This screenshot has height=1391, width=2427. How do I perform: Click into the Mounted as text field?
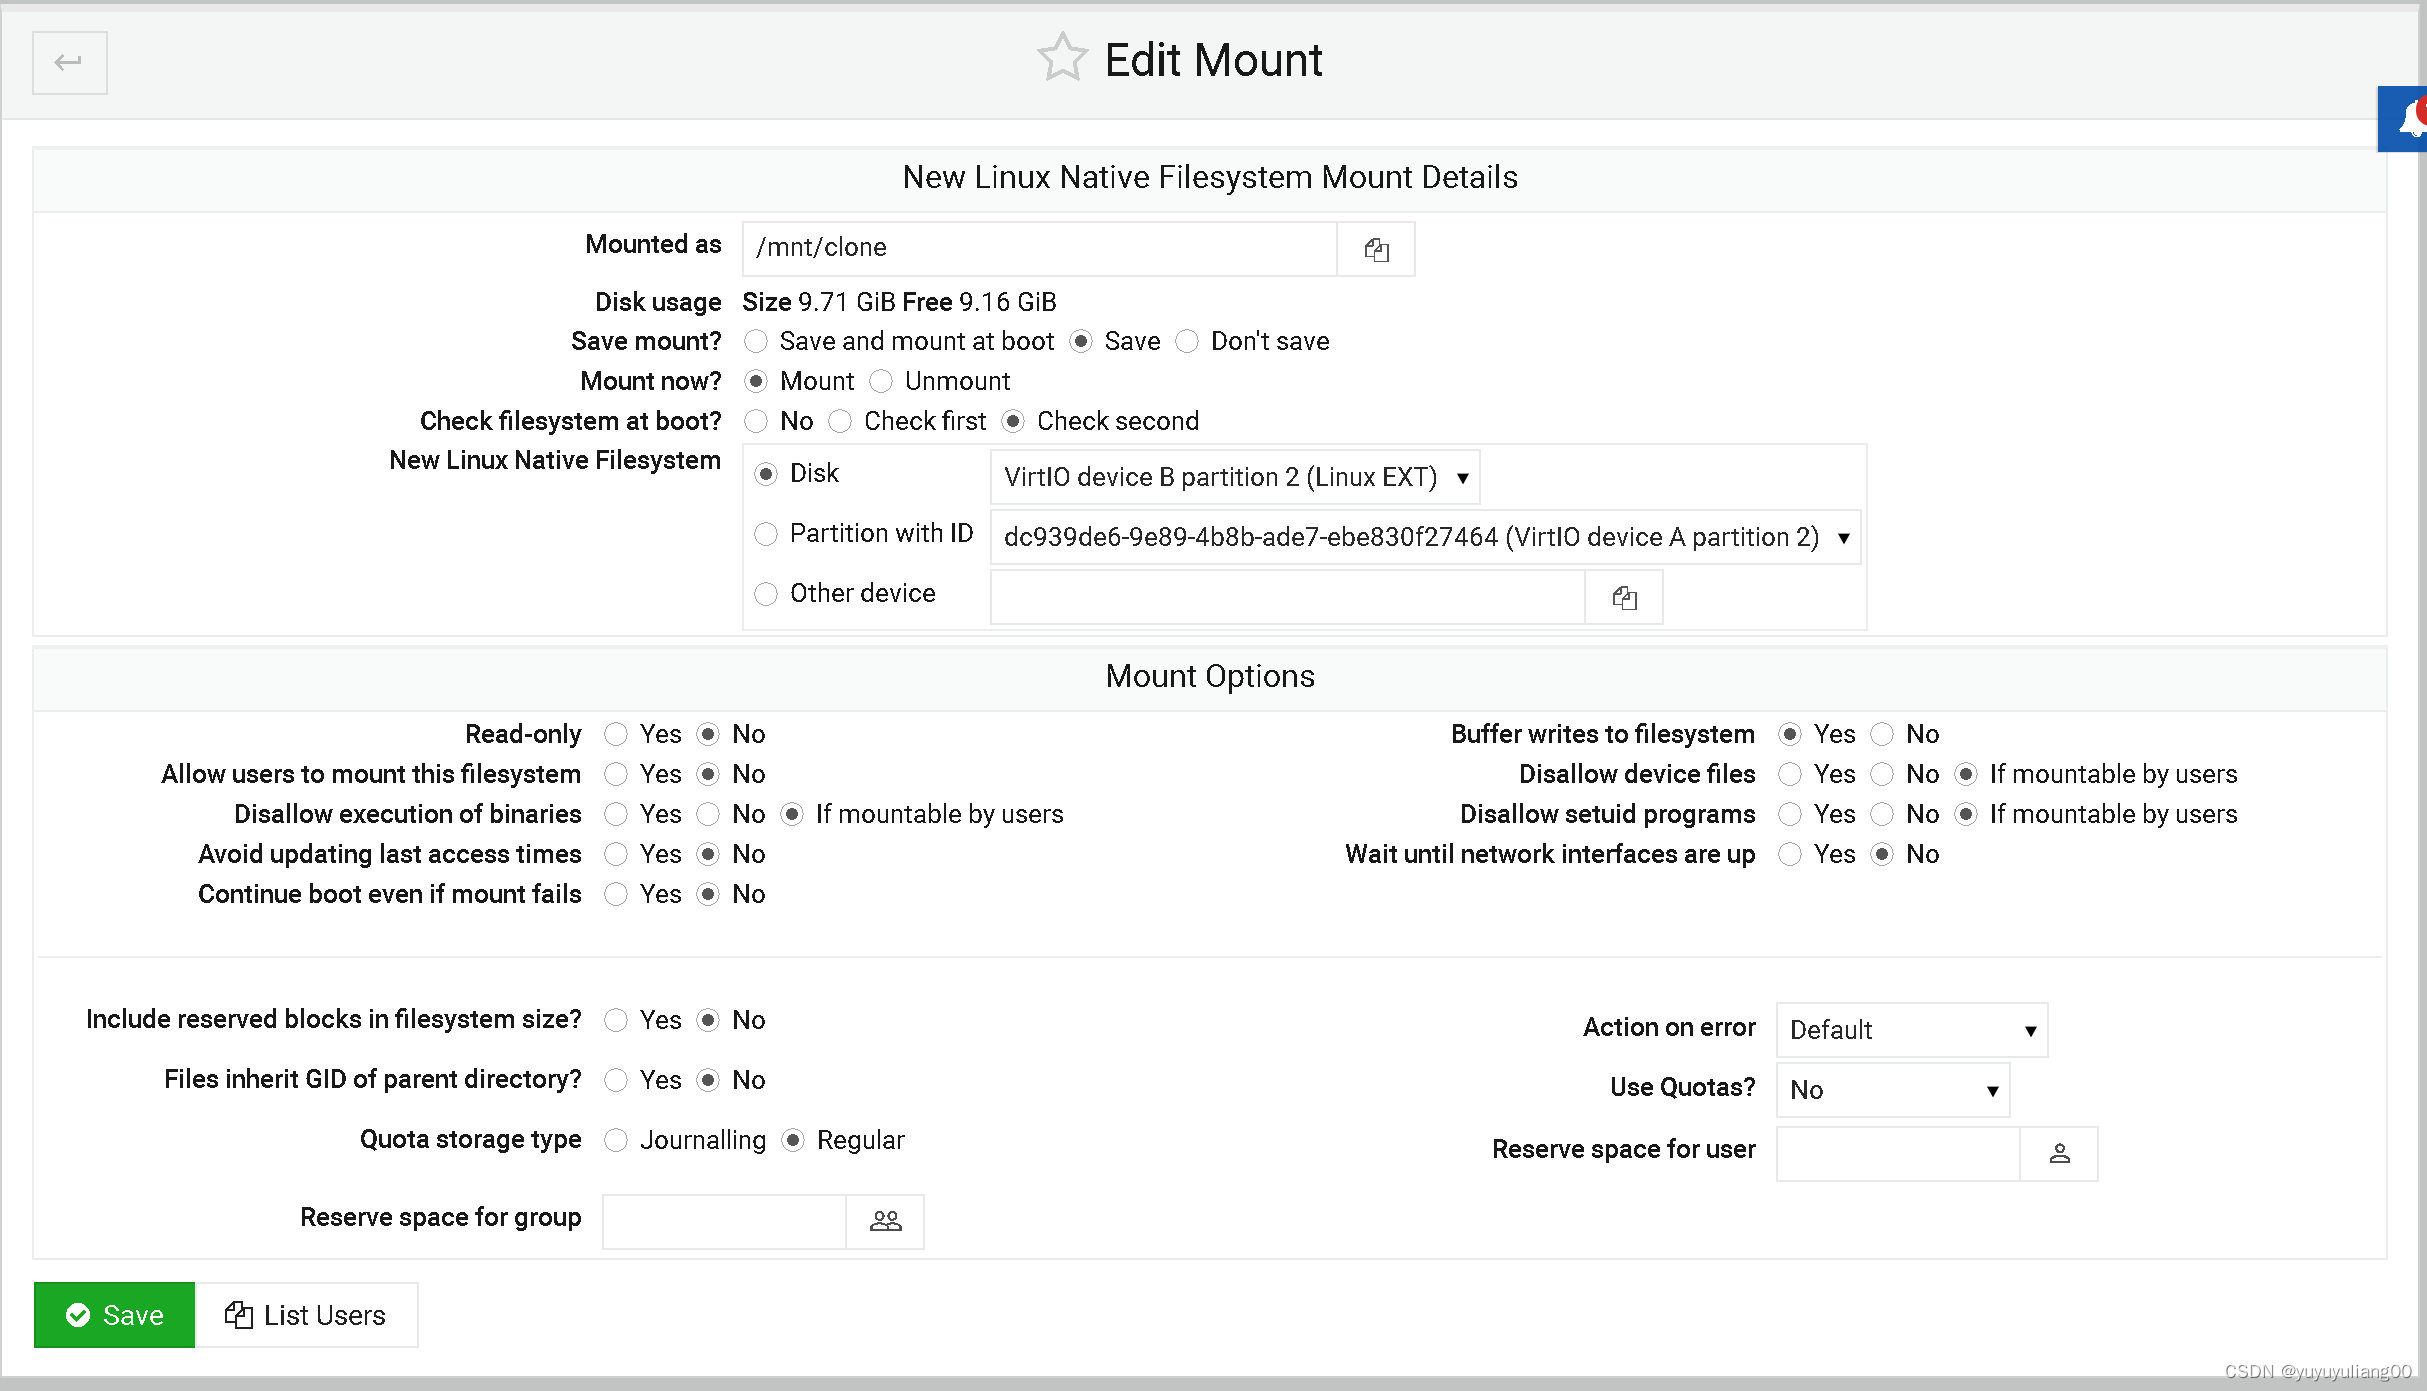tap(1038, 248)
